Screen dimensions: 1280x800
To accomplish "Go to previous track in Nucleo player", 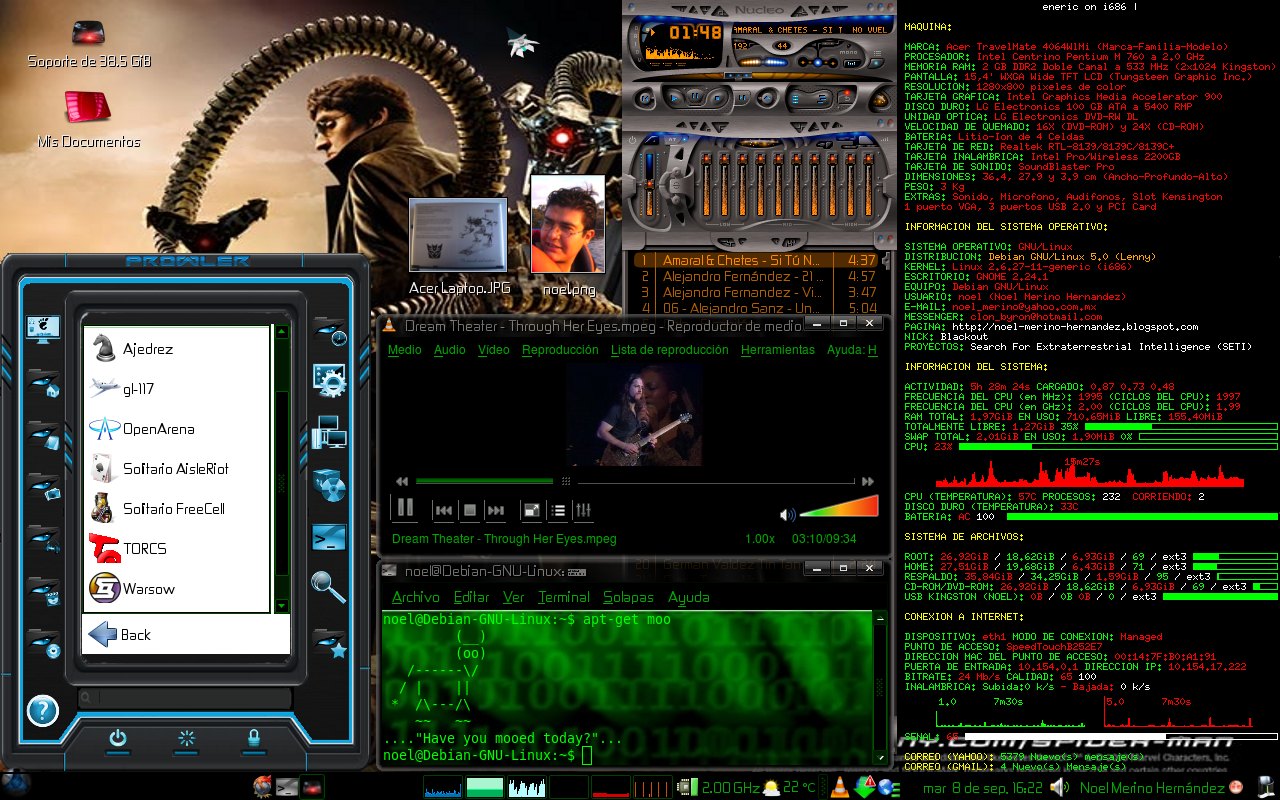I will tap(644, 99).
